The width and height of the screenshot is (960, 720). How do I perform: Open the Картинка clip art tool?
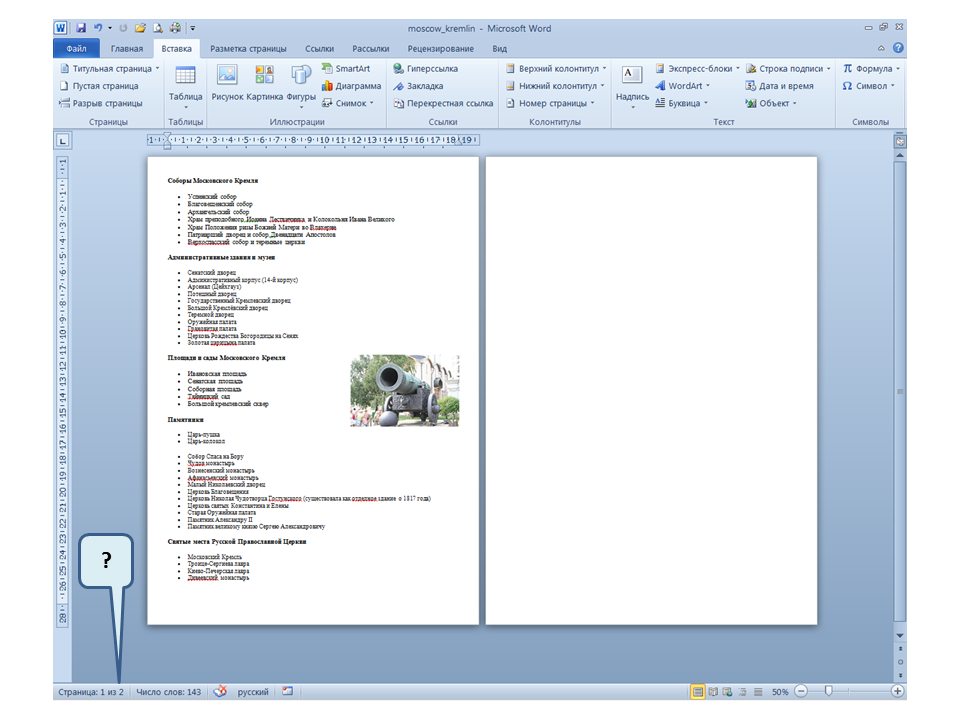265,82
